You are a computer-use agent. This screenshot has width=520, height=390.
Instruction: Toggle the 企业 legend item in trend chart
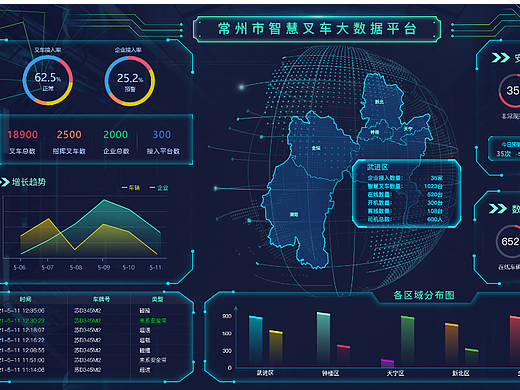[159, 188]
